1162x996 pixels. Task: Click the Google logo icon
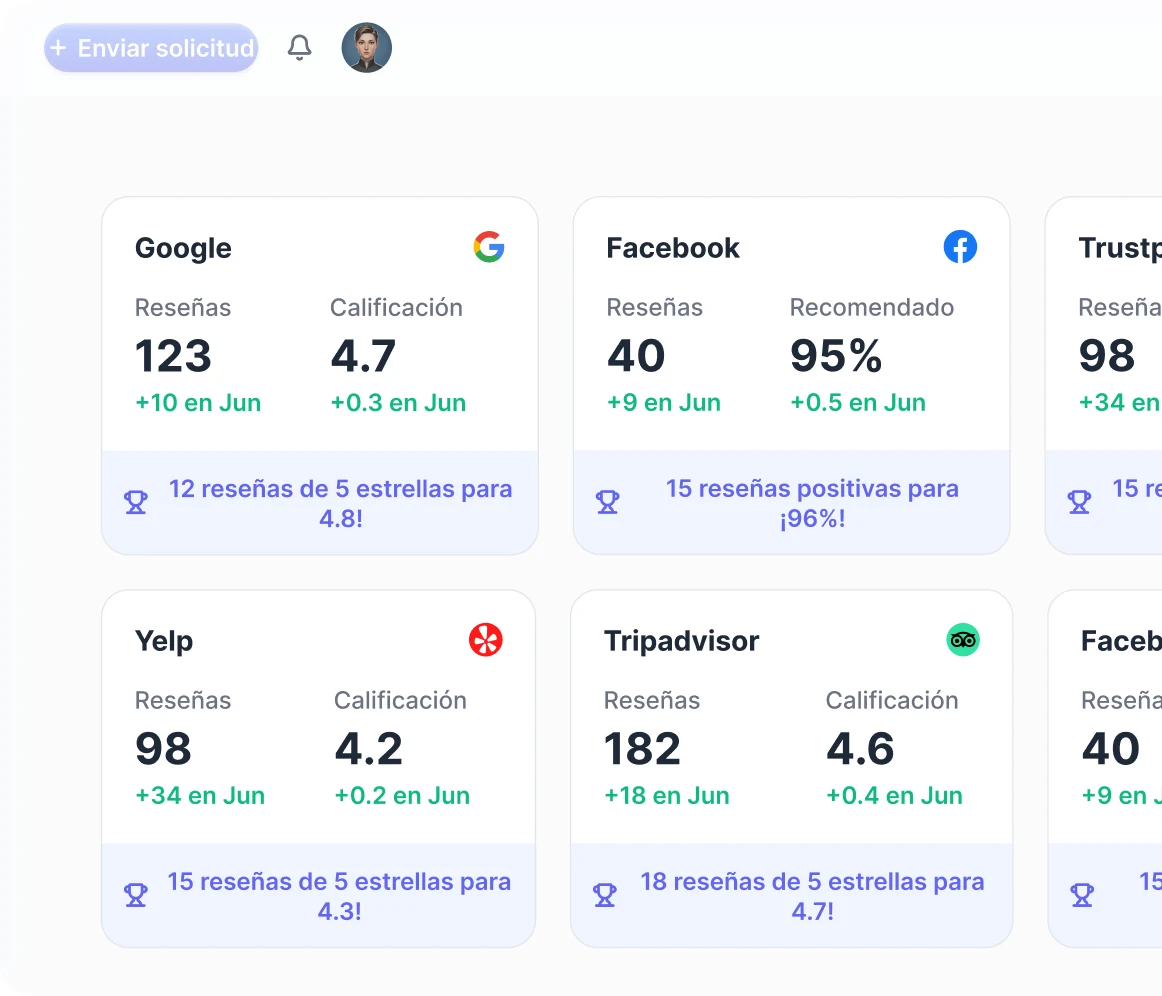489,247
